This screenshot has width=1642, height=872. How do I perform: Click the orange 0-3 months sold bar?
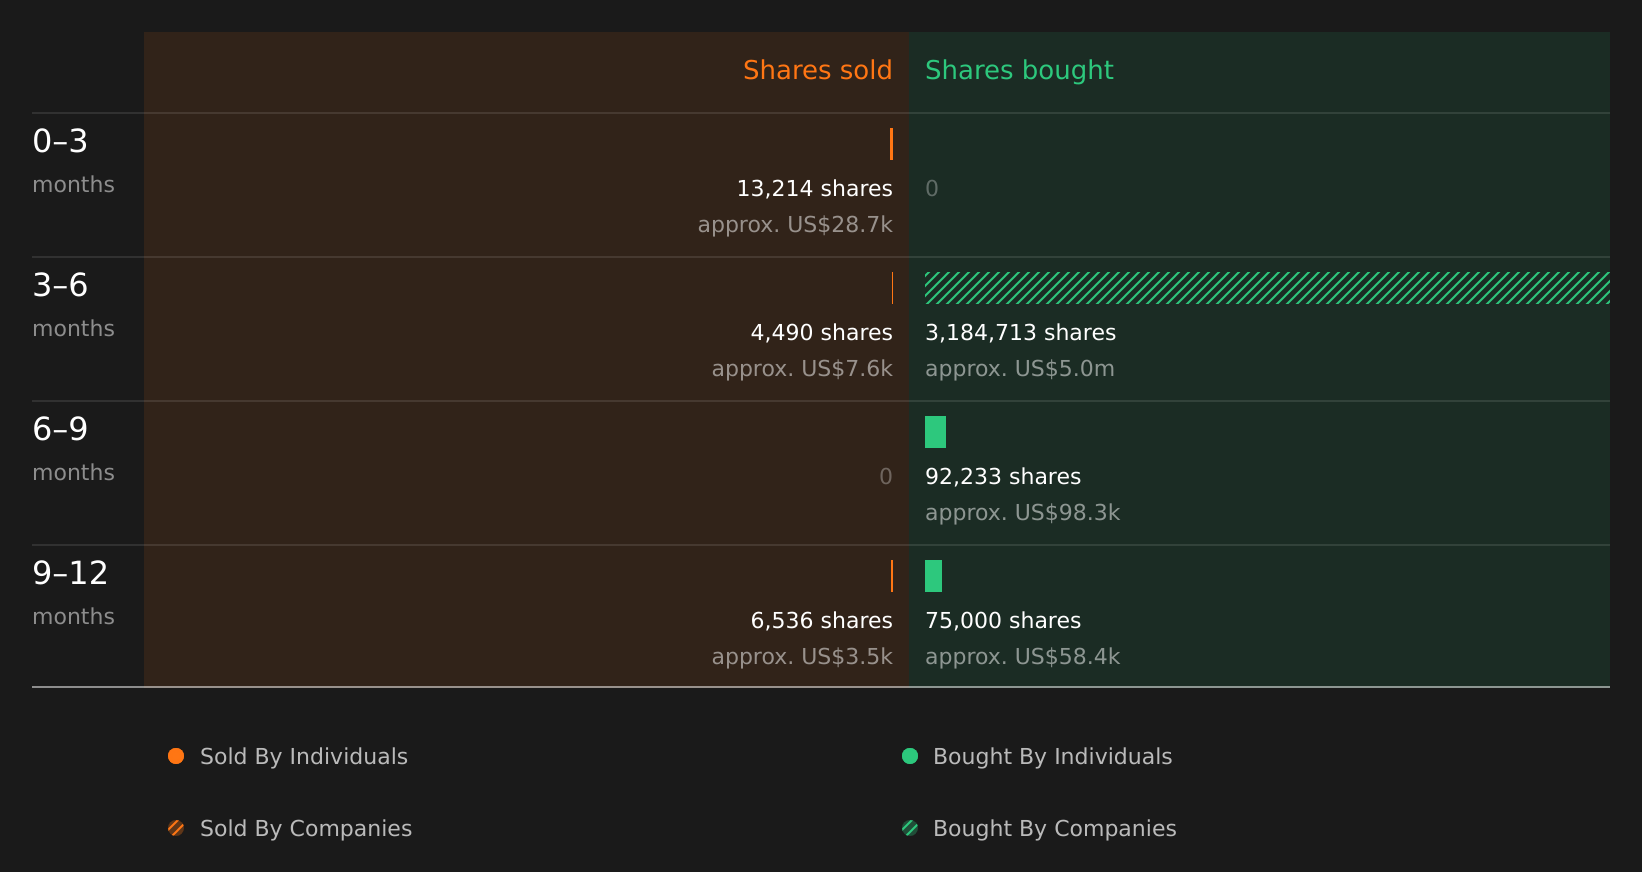[x=891, y=144]
